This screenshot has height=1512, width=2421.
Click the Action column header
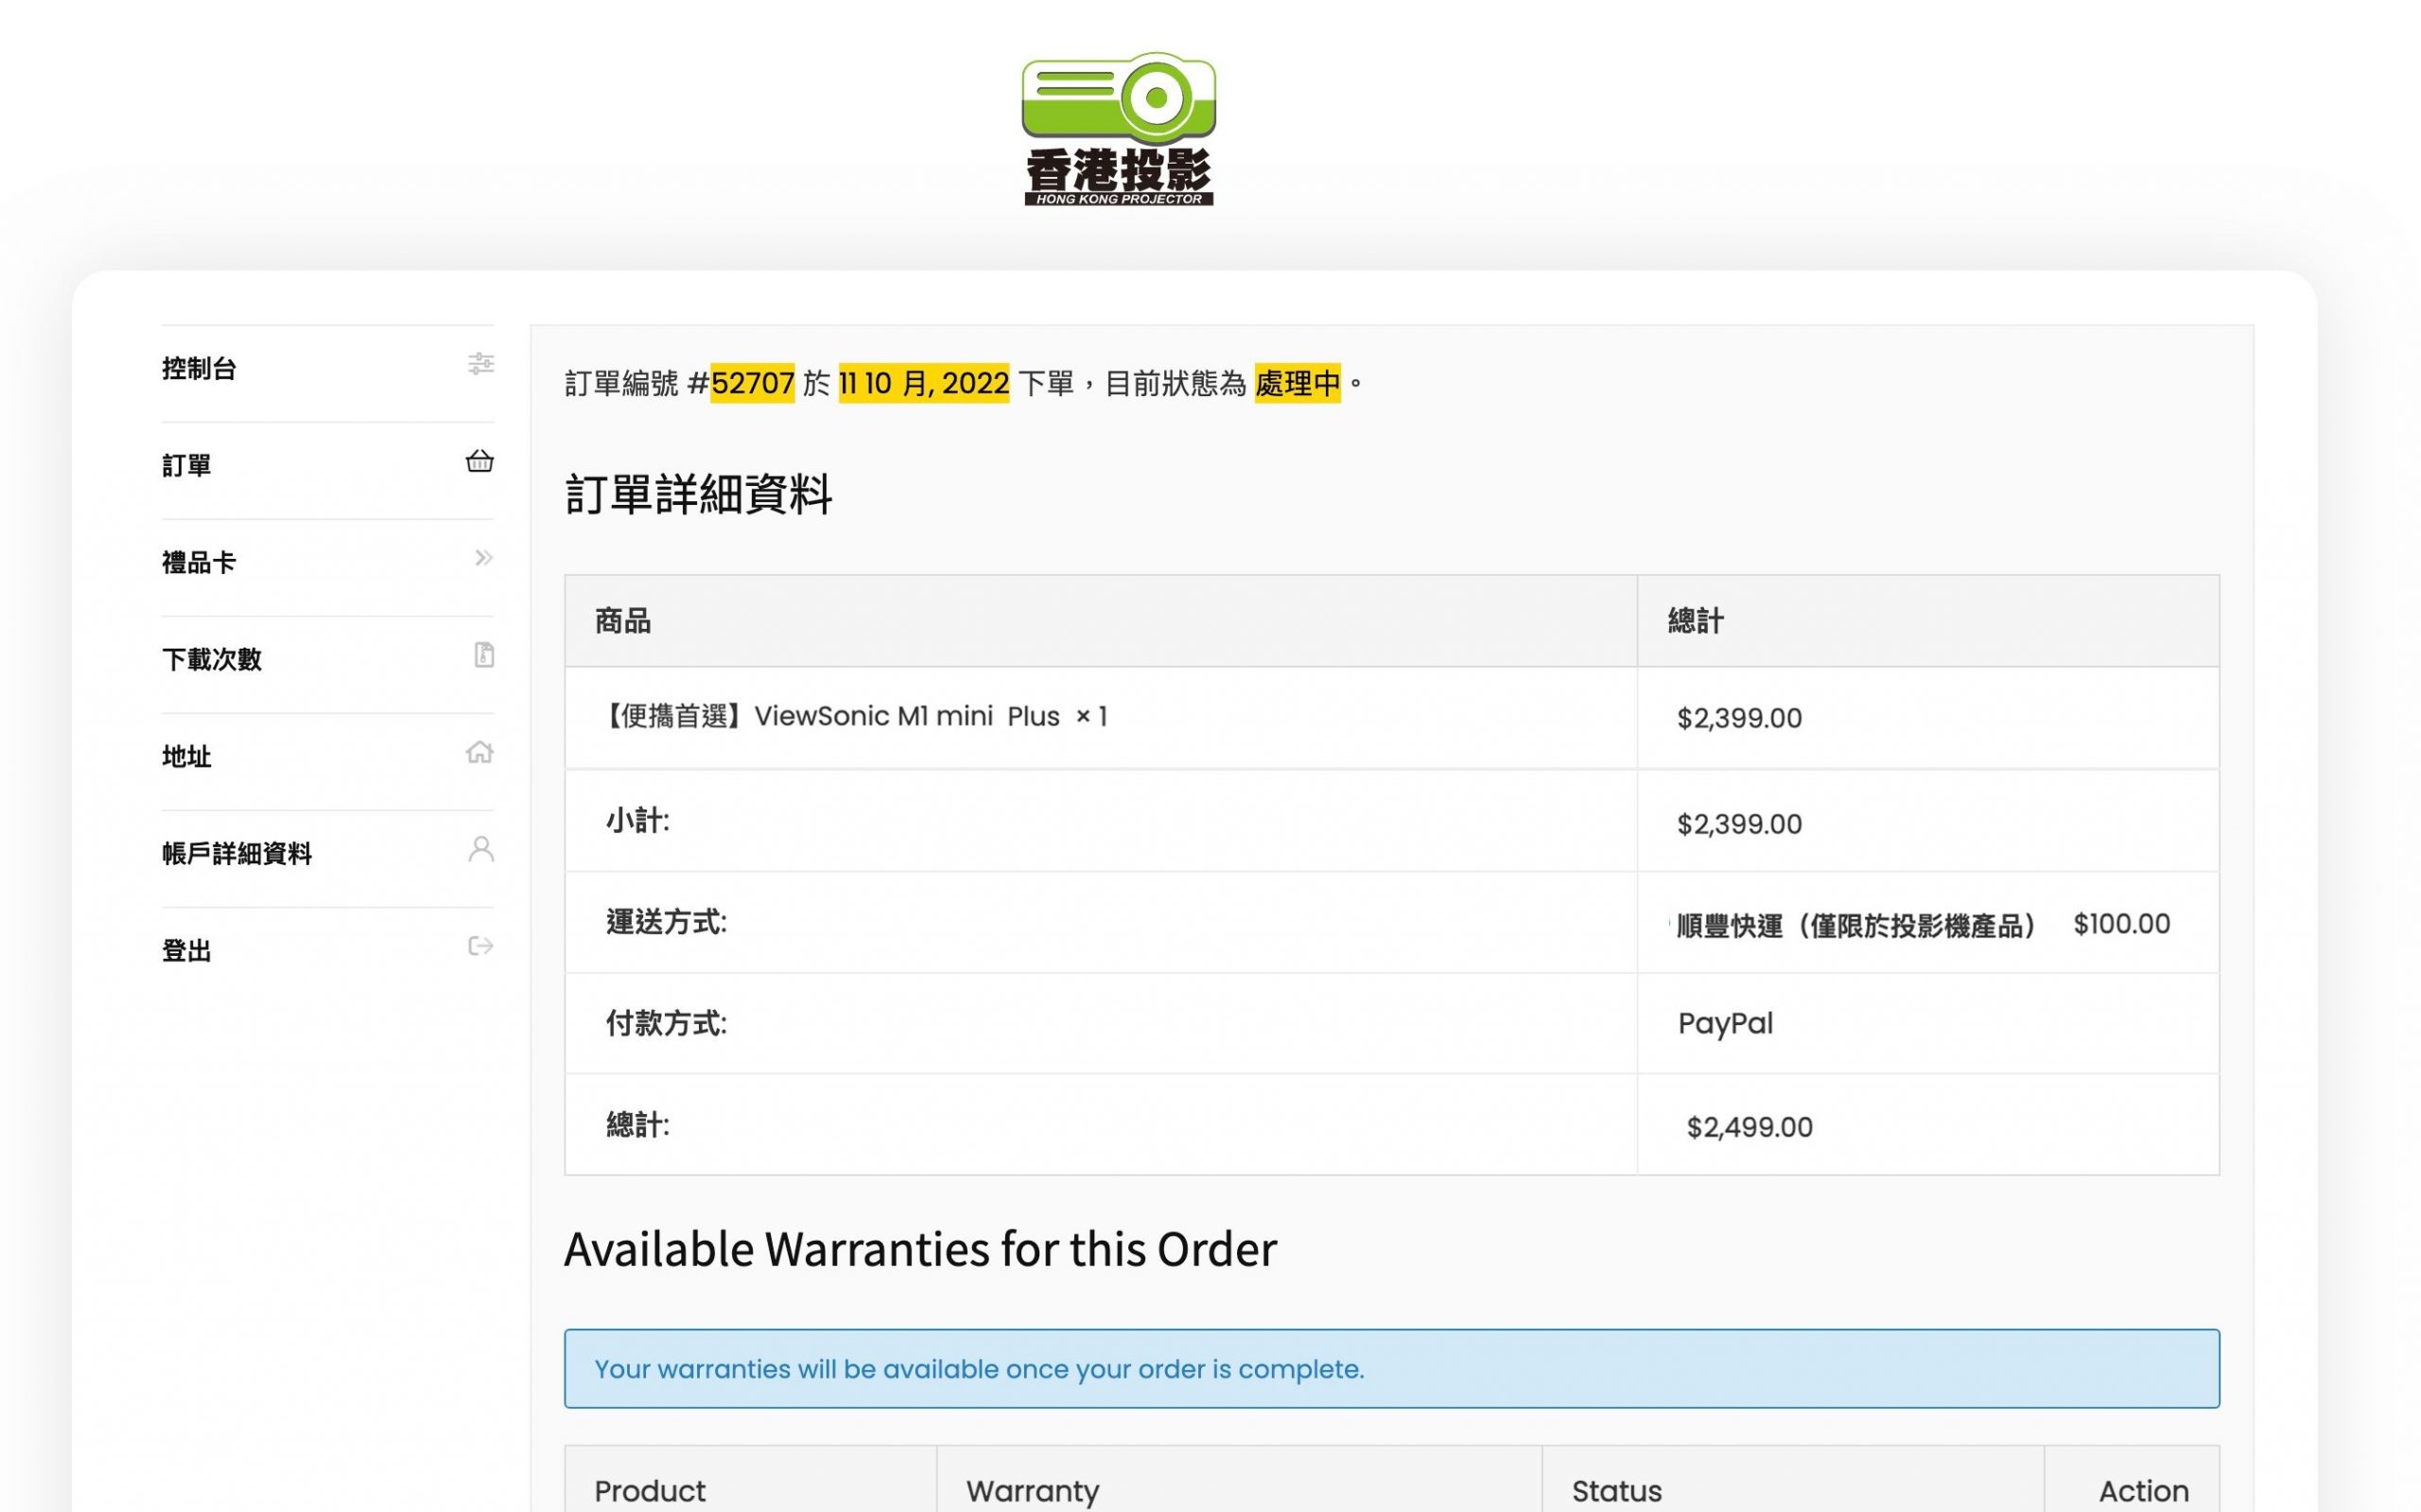[x=2144, y=1491]
